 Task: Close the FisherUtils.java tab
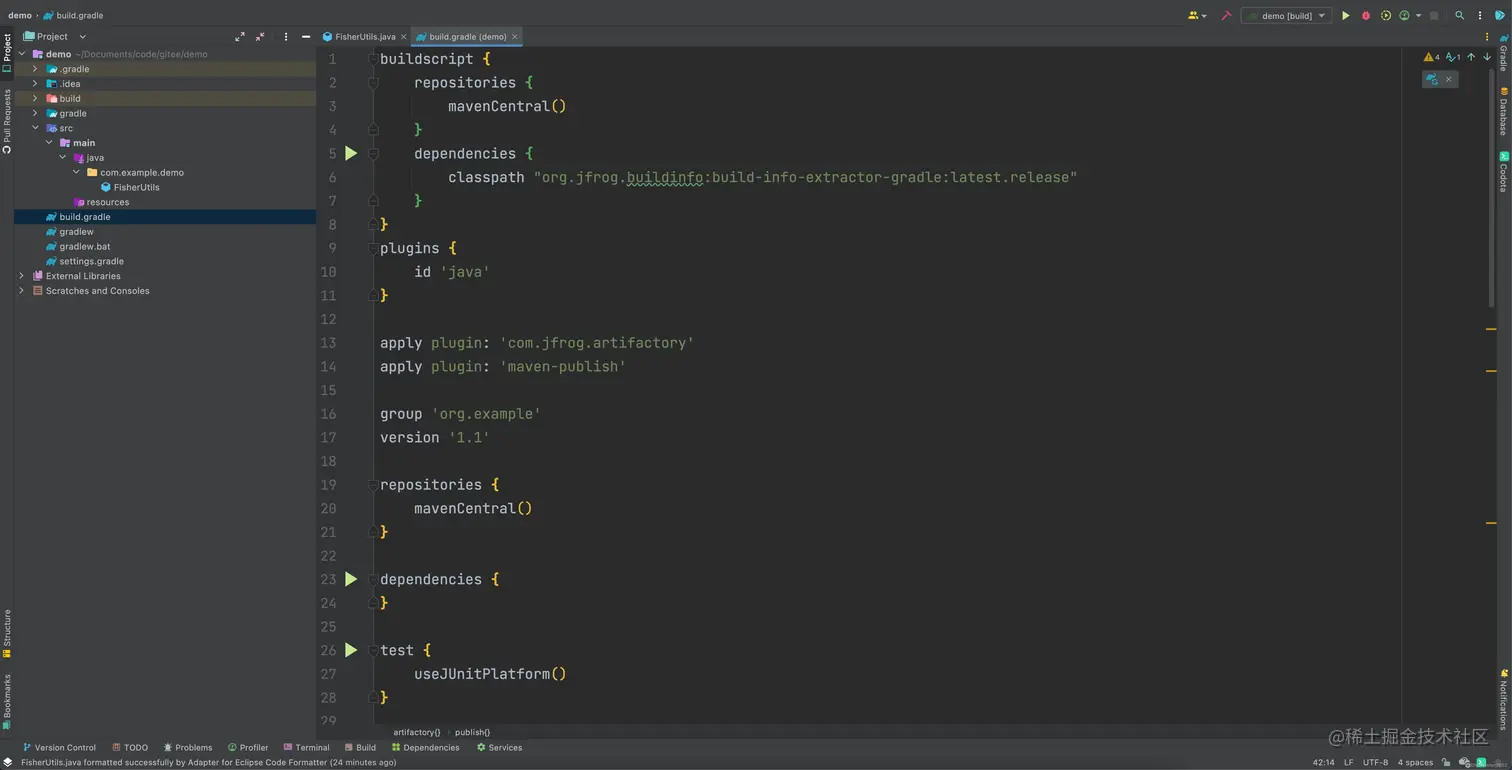(403, 37)
